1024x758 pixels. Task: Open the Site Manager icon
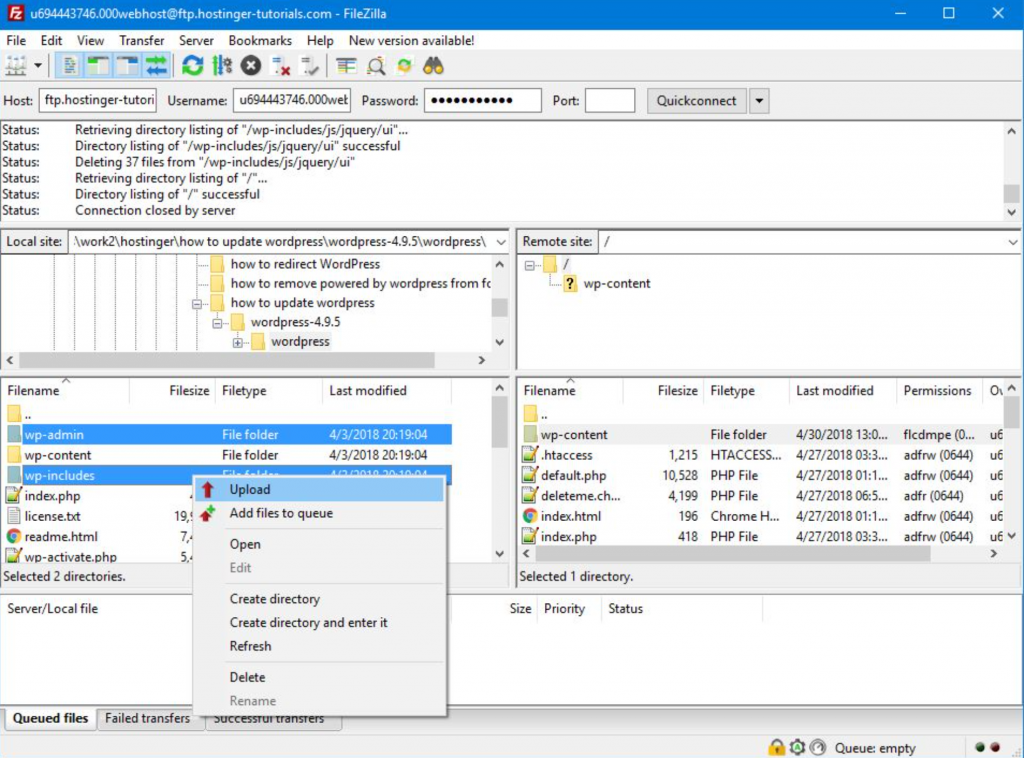point(17,66)
